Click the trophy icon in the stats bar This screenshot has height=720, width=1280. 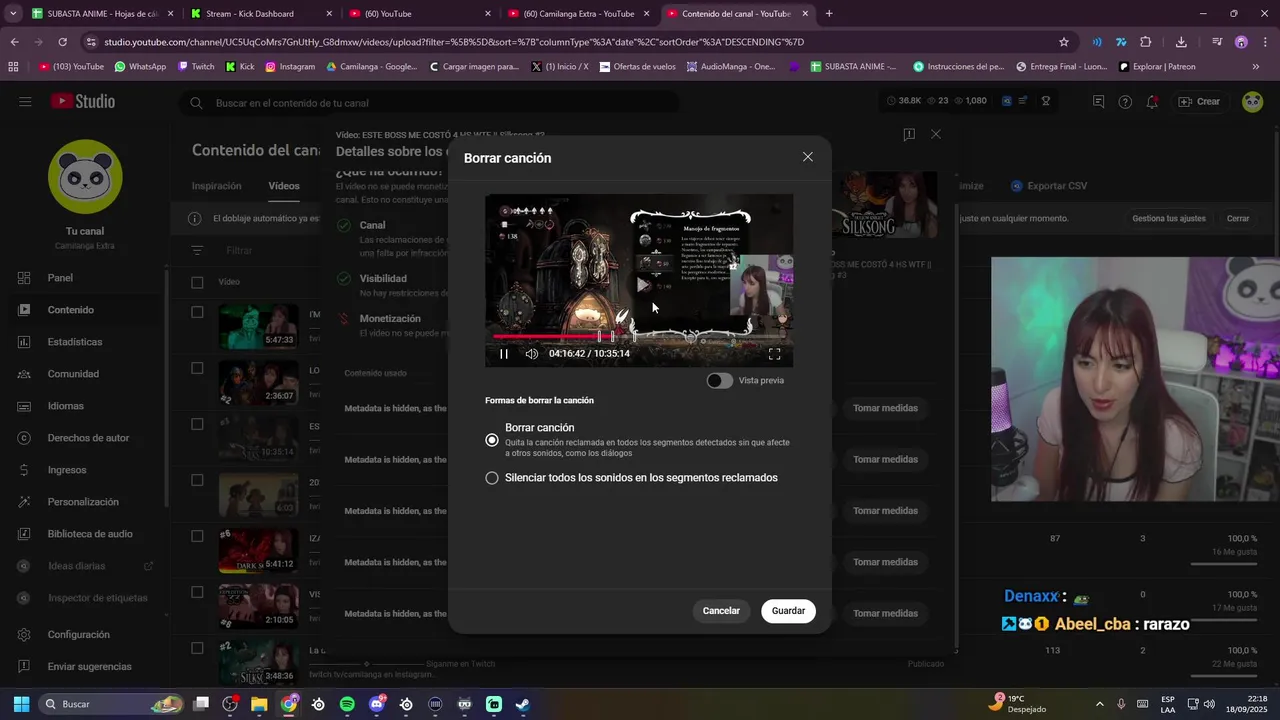1046,101
